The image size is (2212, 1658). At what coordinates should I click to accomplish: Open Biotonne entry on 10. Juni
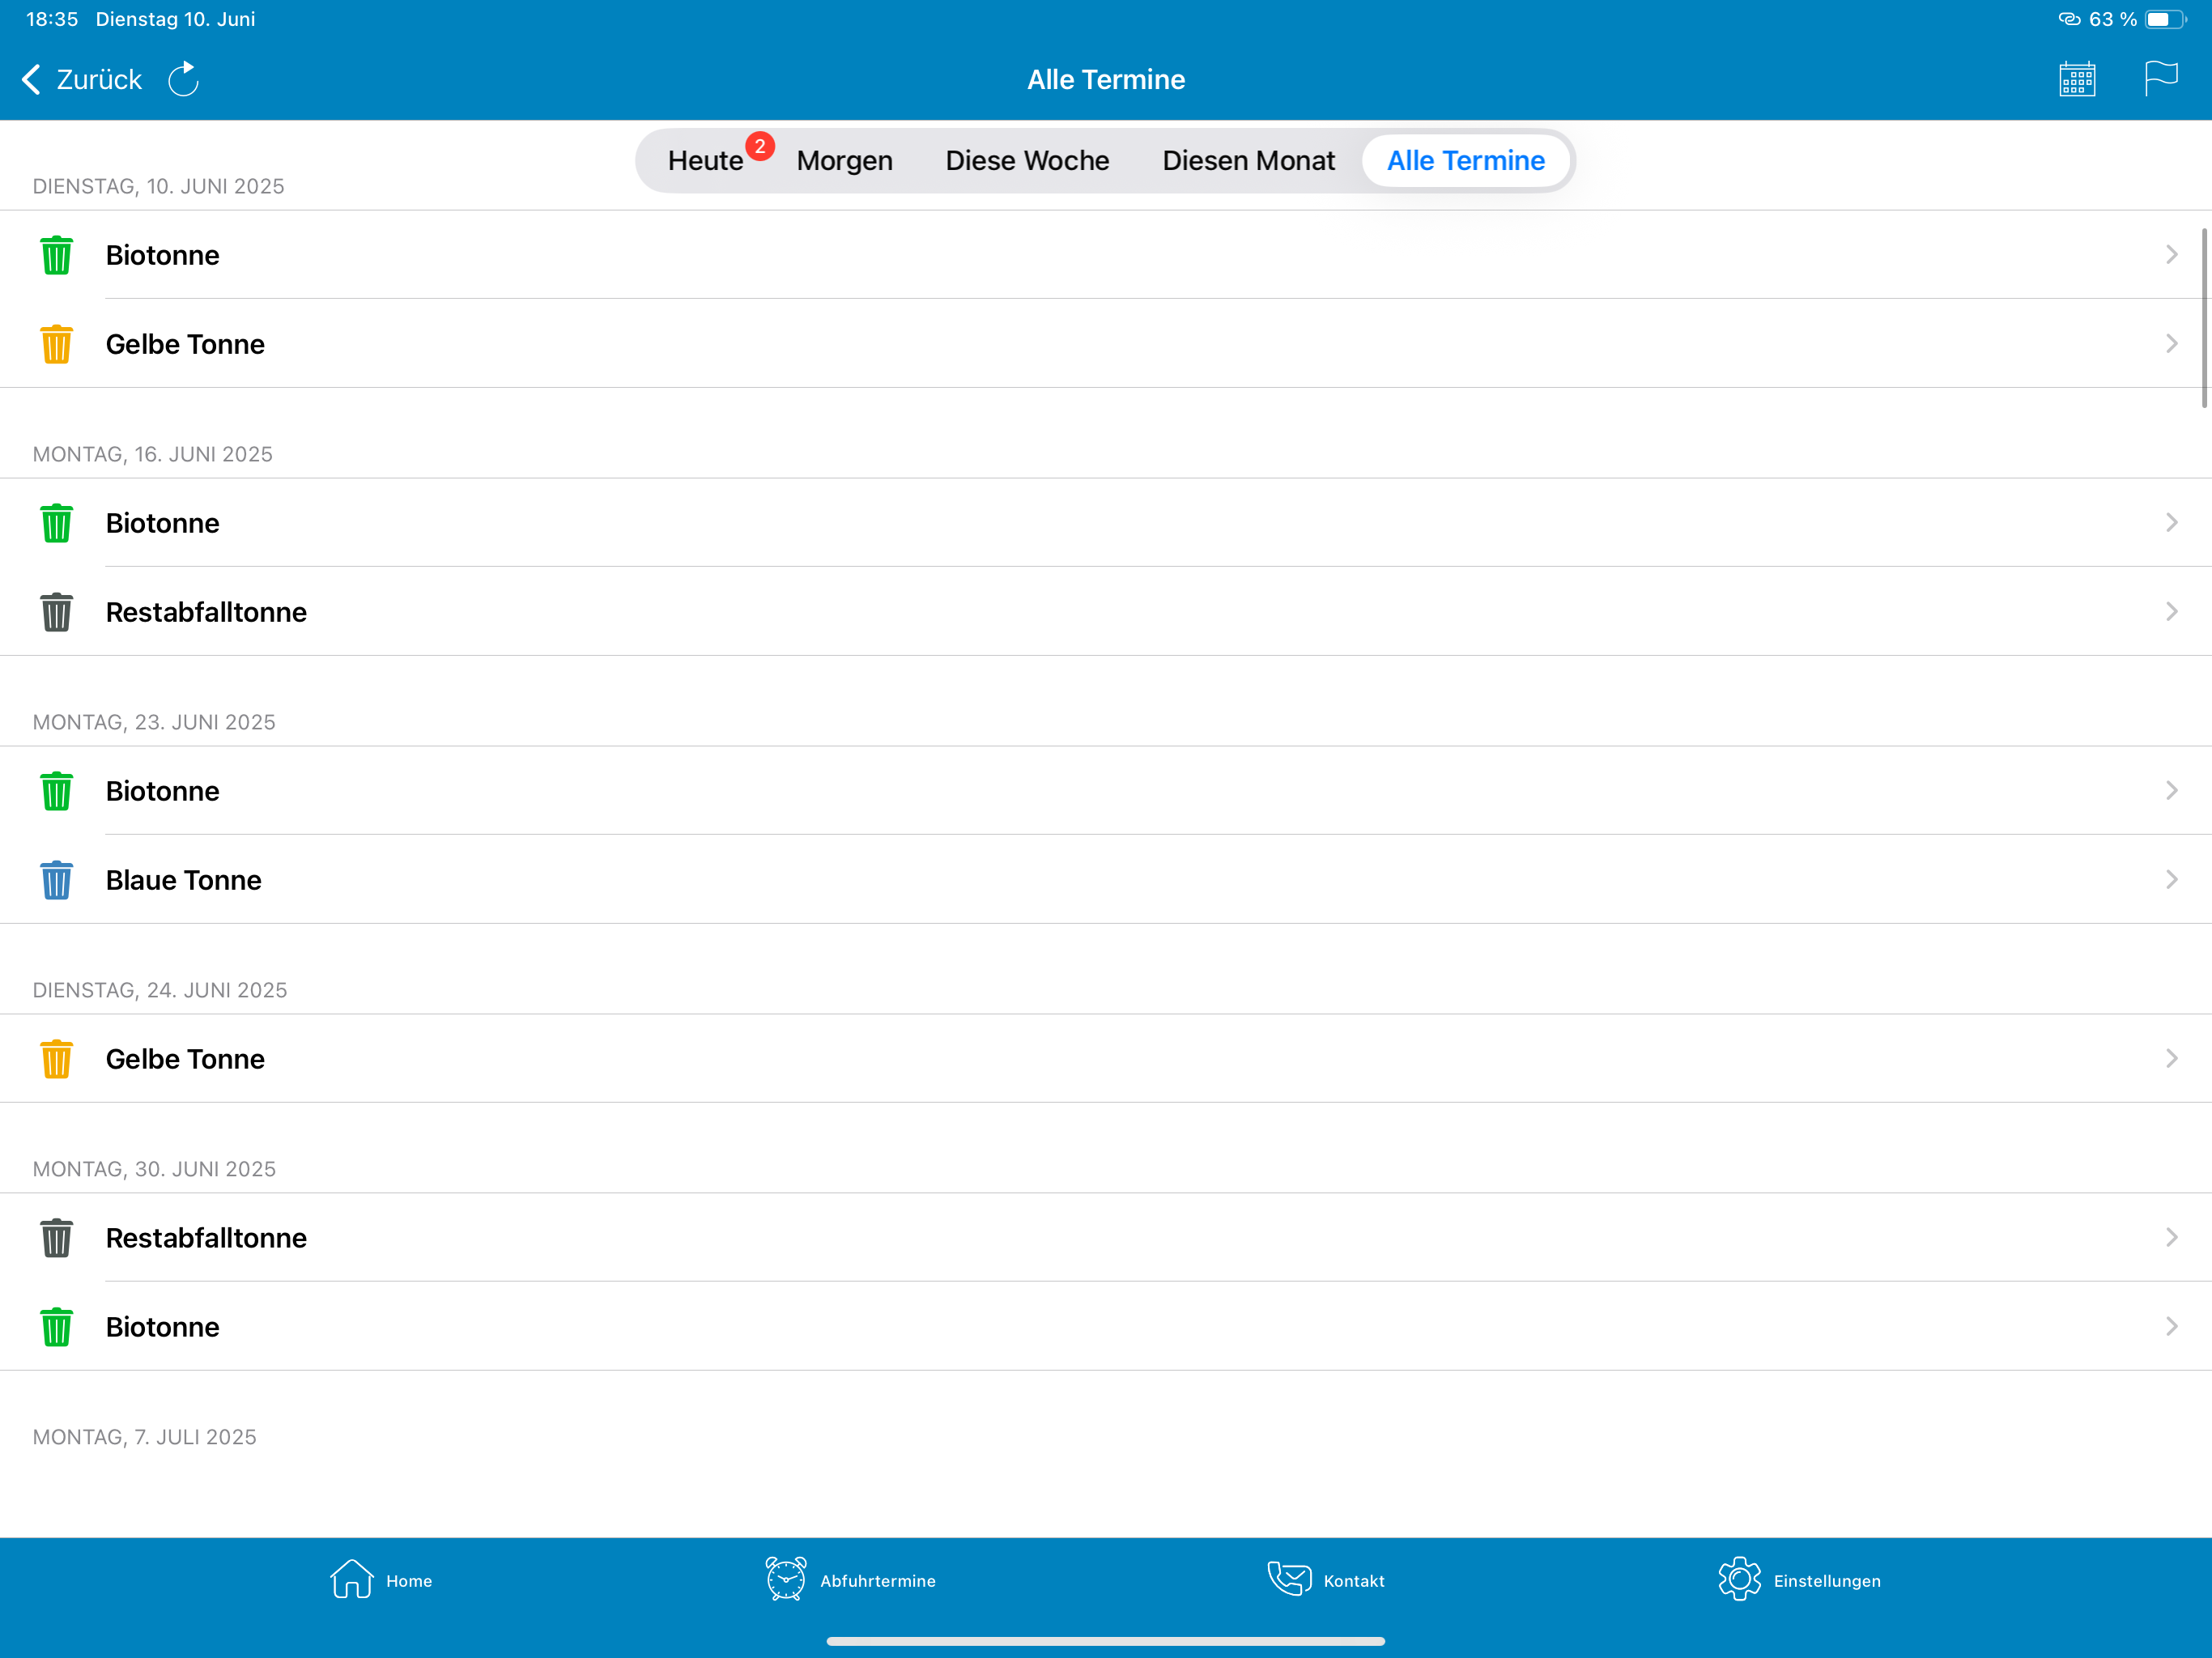pos(1106,254)
